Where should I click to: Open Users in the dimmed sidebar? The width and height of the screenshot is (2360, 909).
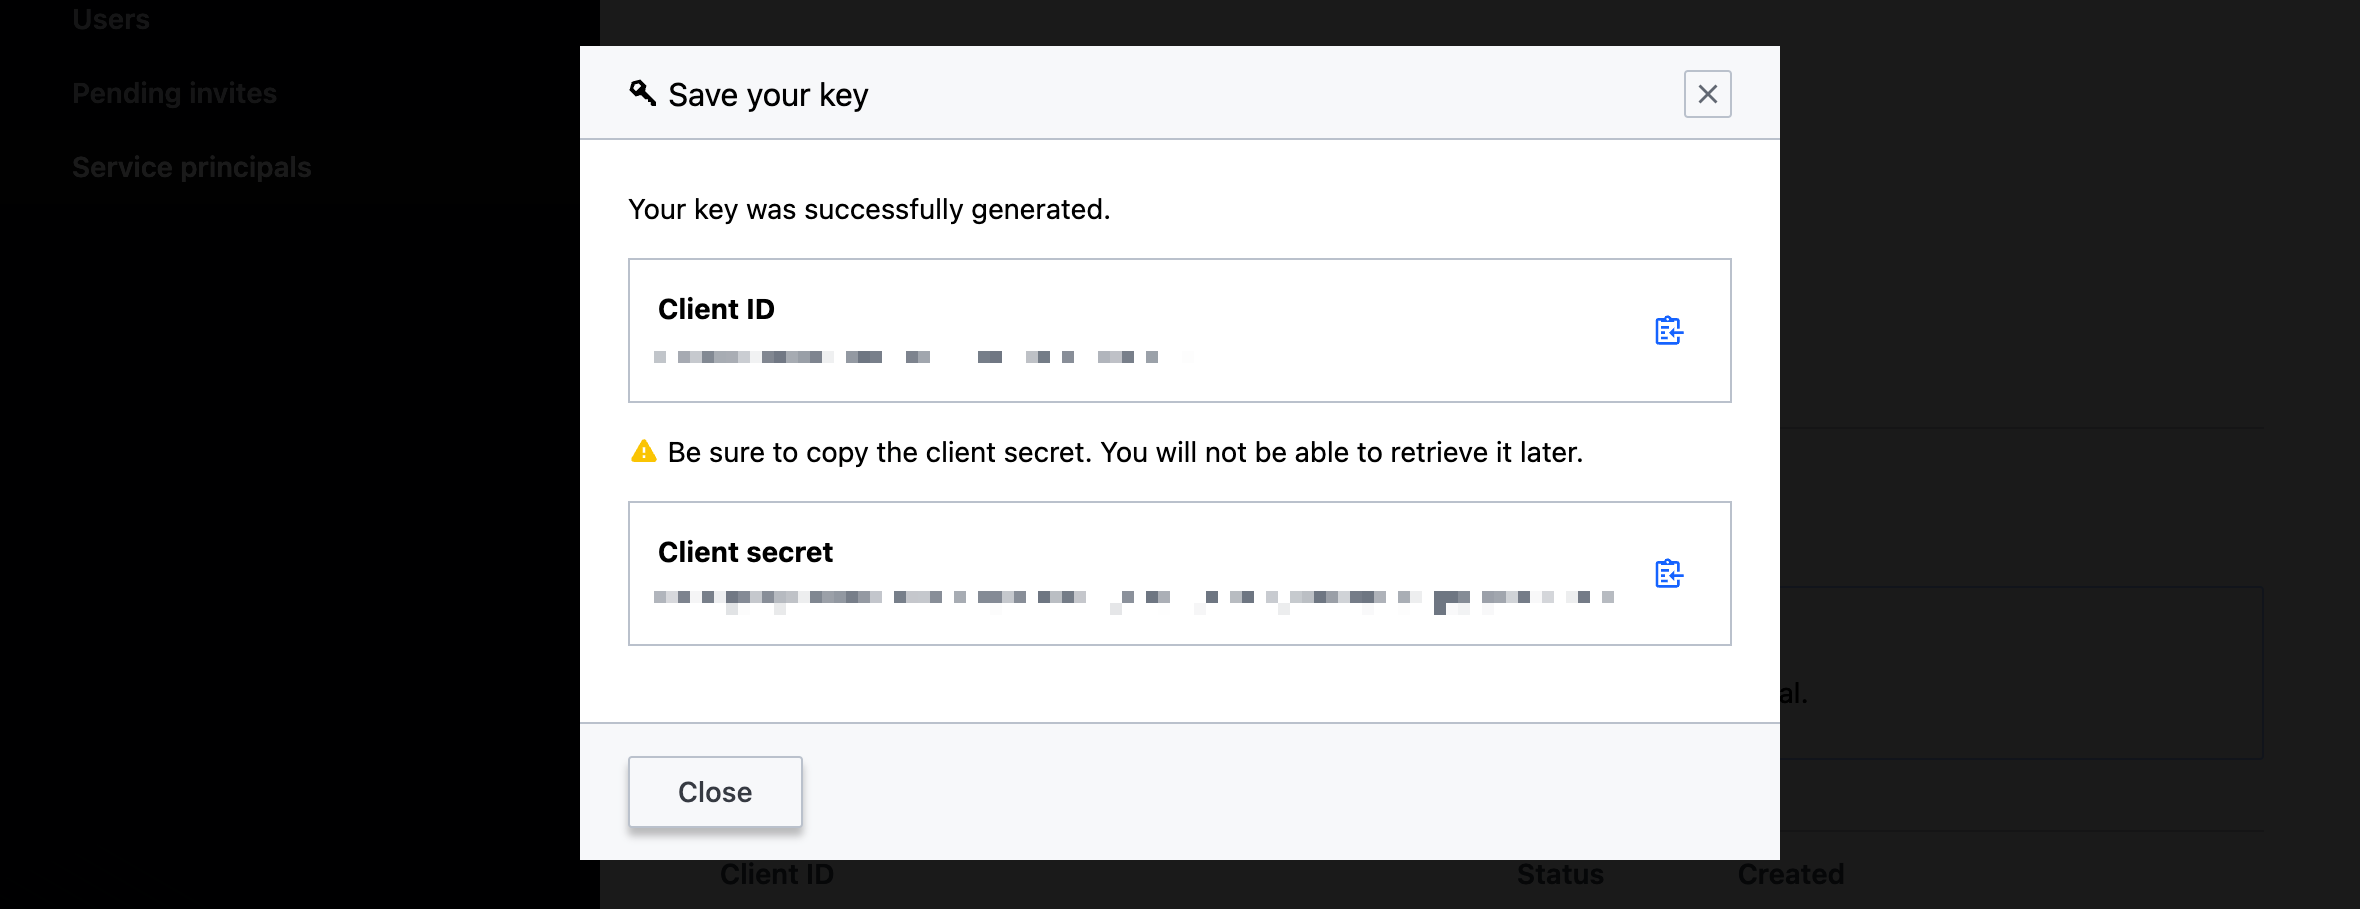coord(111,19)
